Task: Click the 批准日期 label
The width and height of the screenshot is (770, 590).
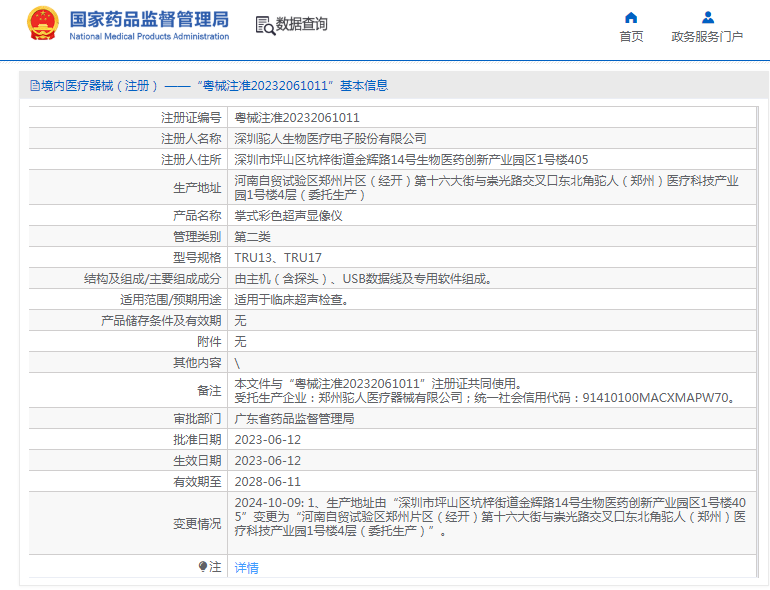Action: [x=197, y=440]
